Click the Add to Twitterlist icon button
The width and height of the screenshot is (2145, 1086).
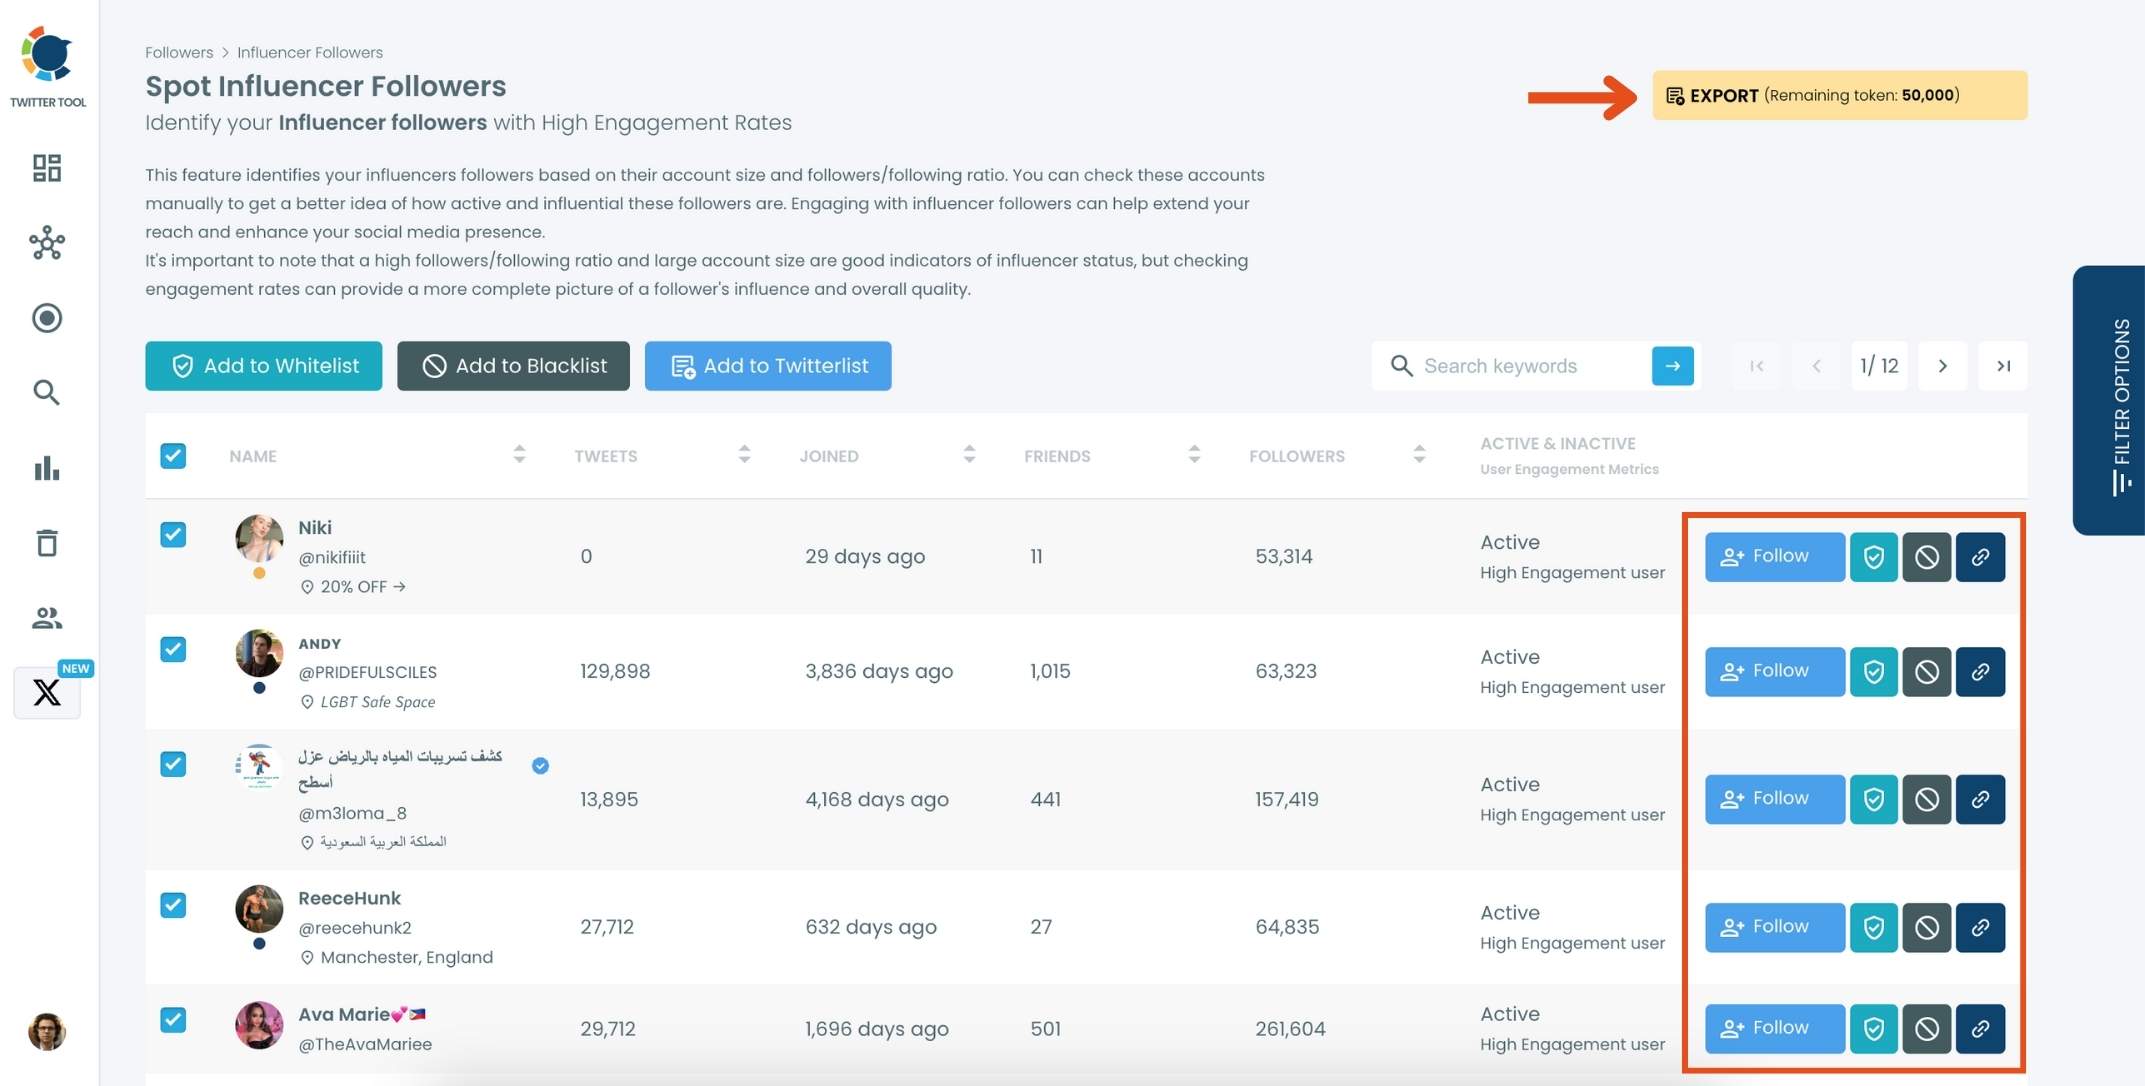pyautogui.click(x=769, y=366)
